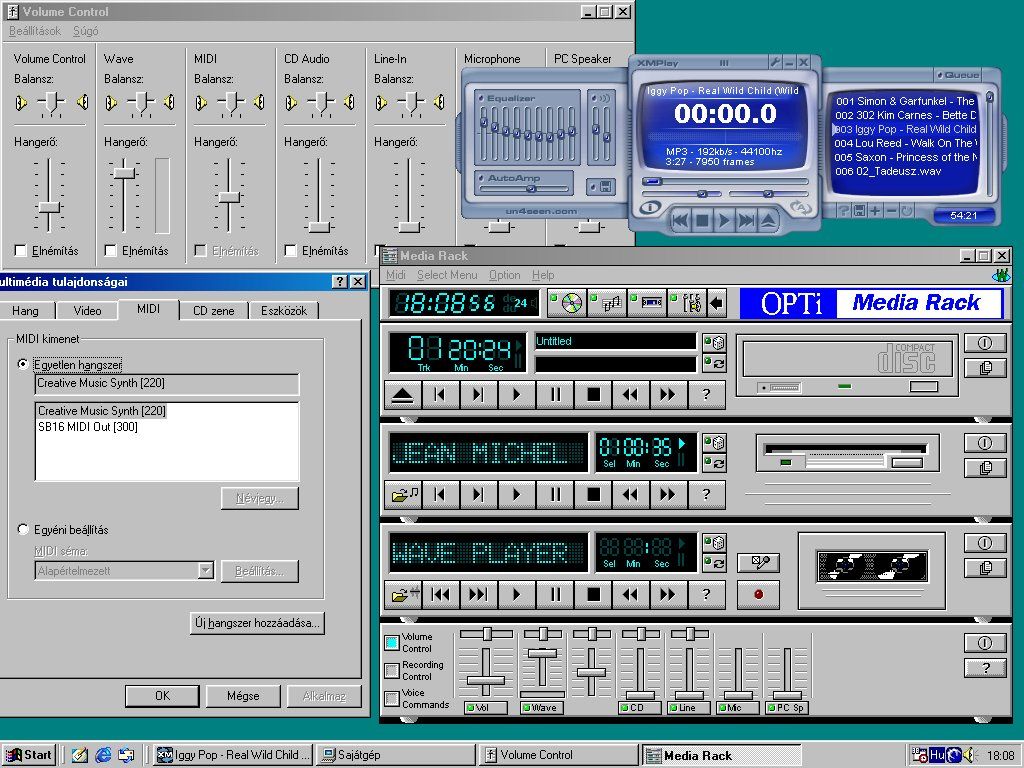This screenshot has width=1024, height=768.
Task: Switch to the Hang tab
Action: point(25,311)
